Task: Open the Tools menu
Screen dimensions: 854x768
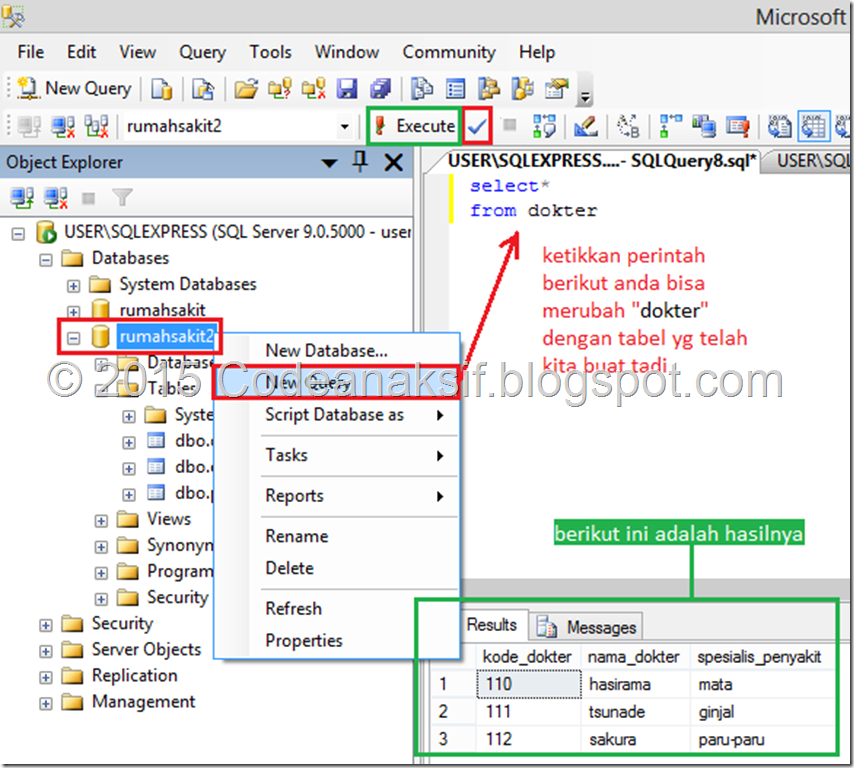Action: (x=270, y=52)
